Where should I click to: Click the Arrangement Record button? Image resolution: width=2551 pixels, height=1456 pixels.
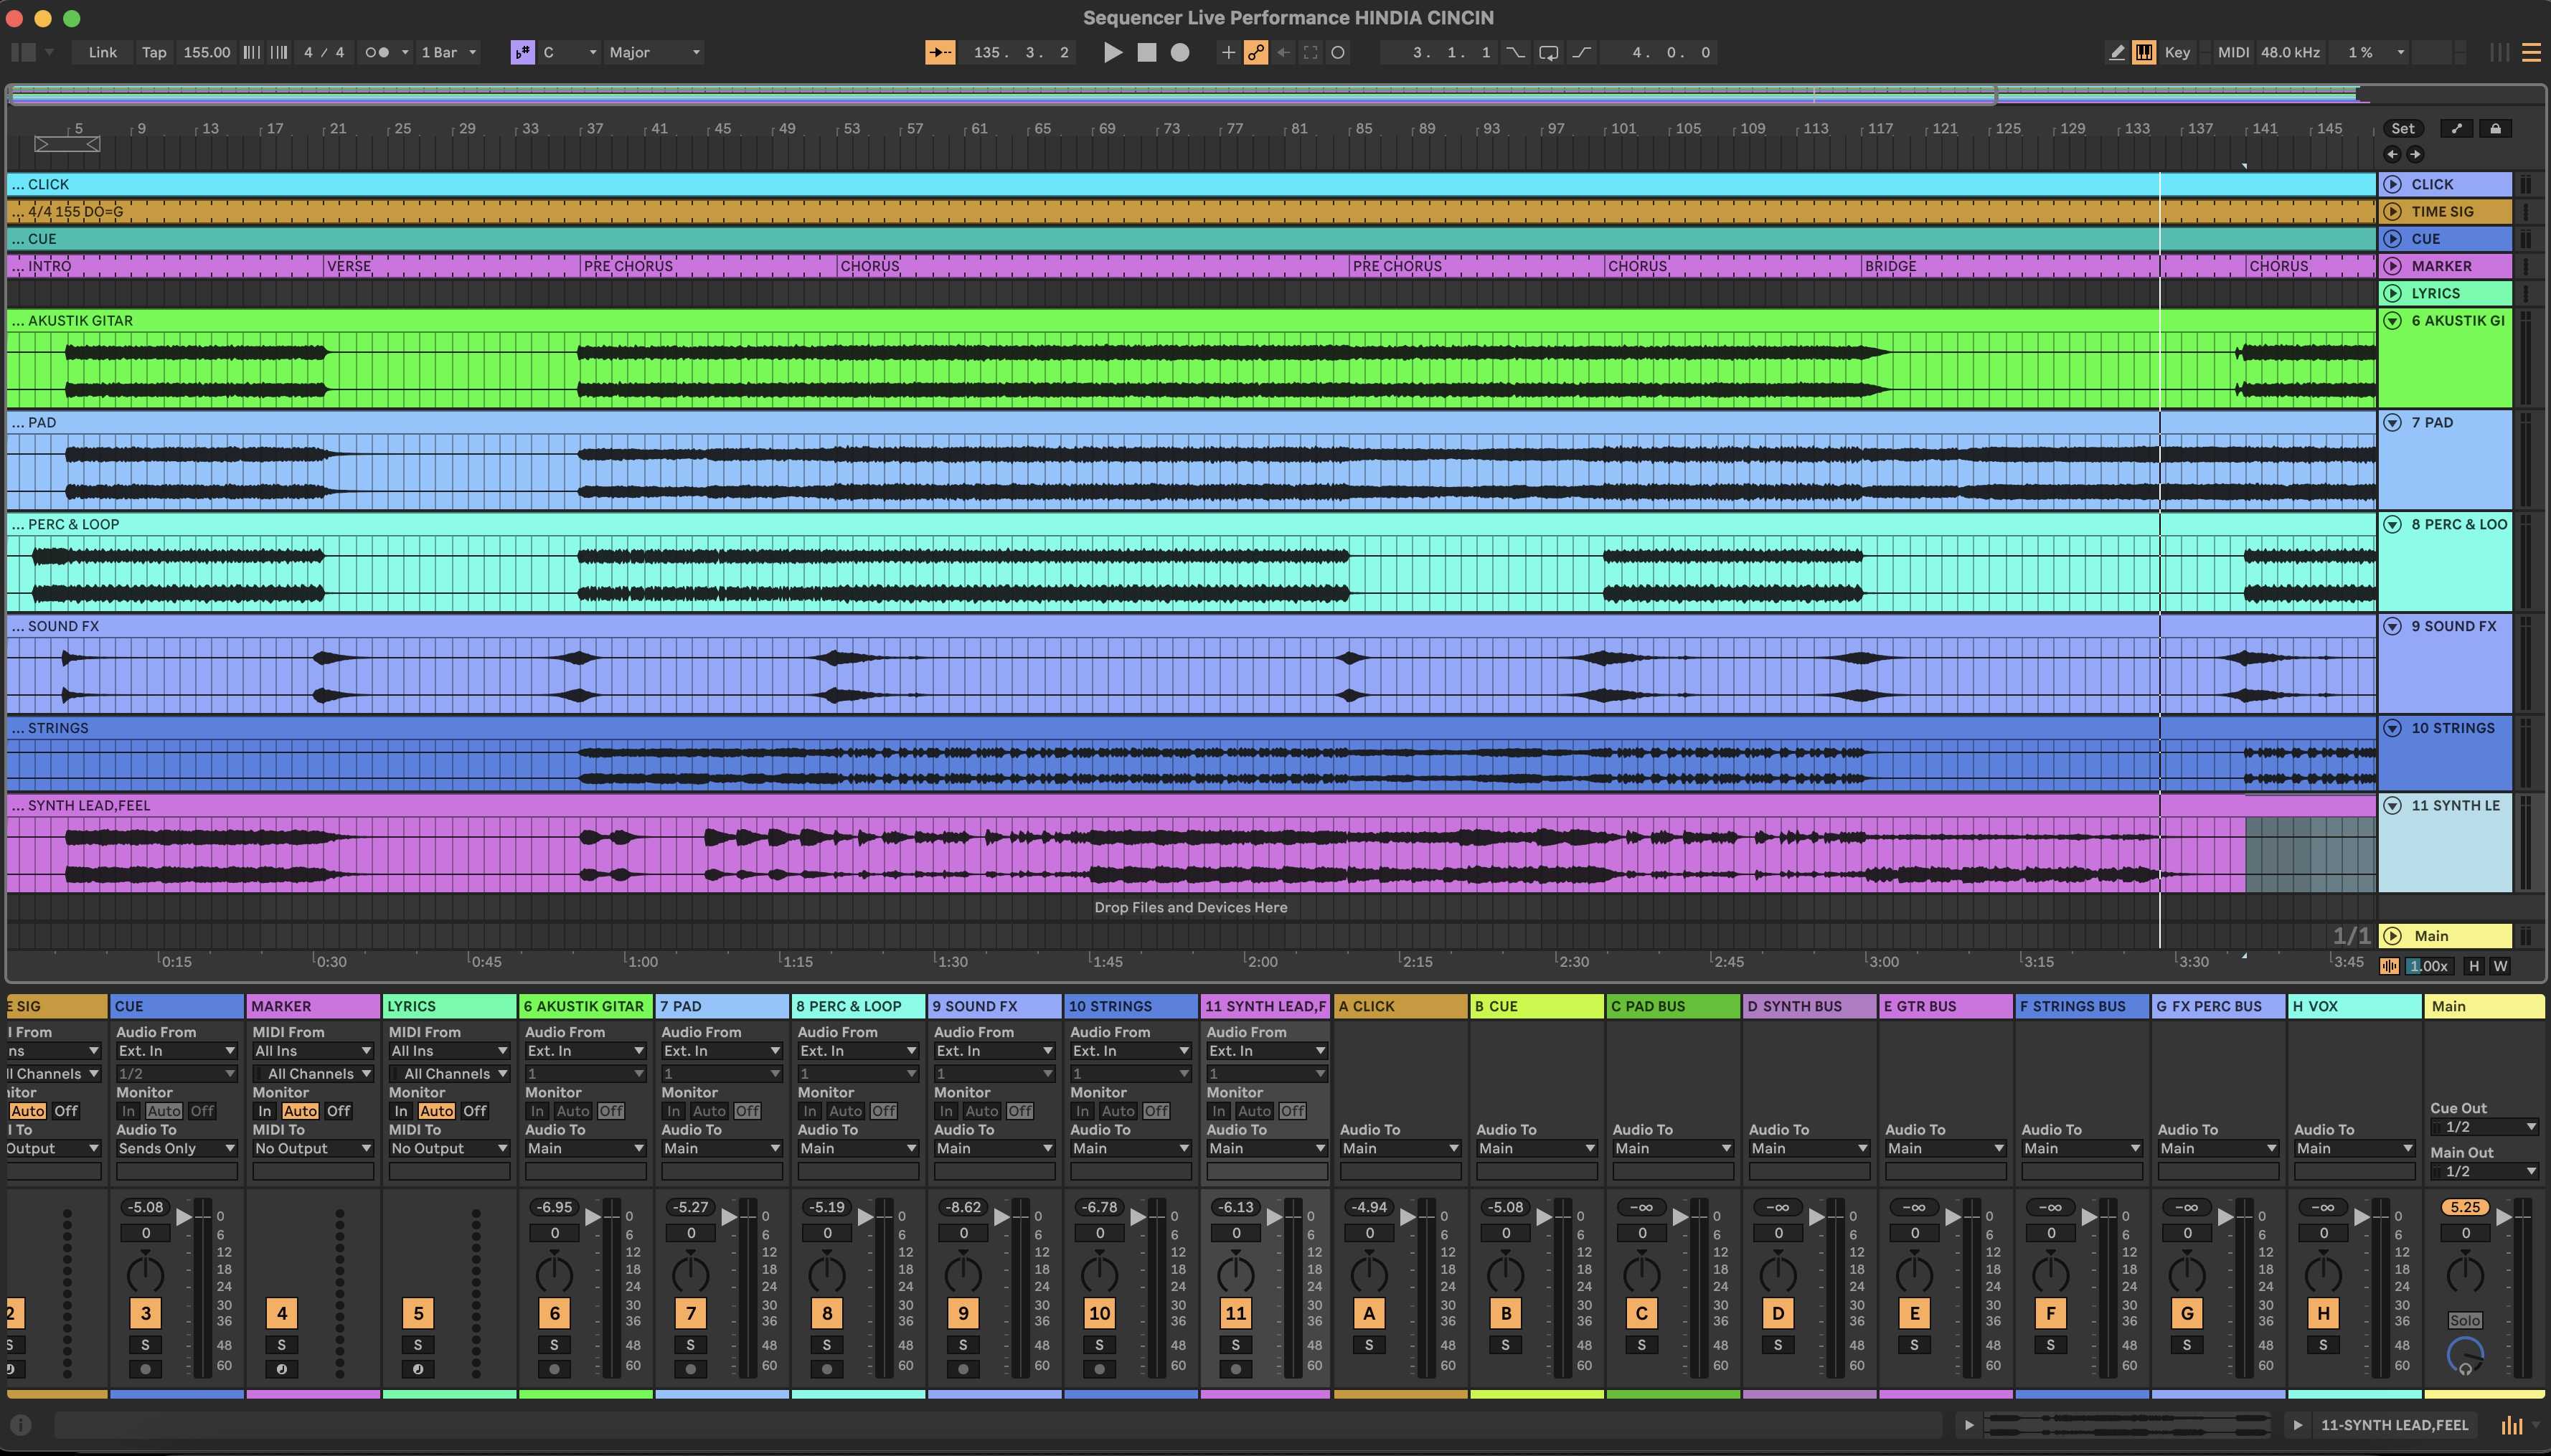tap(1180, 52)
